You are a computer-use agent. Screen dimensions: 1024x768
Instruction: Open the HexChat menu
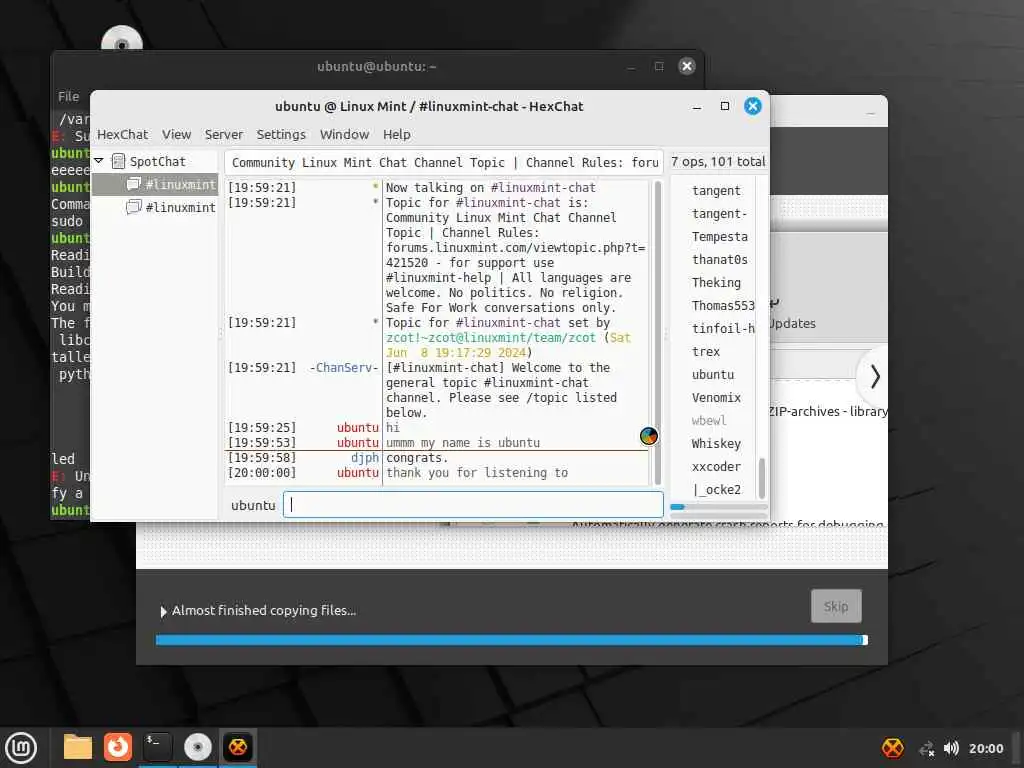[123, 135]
